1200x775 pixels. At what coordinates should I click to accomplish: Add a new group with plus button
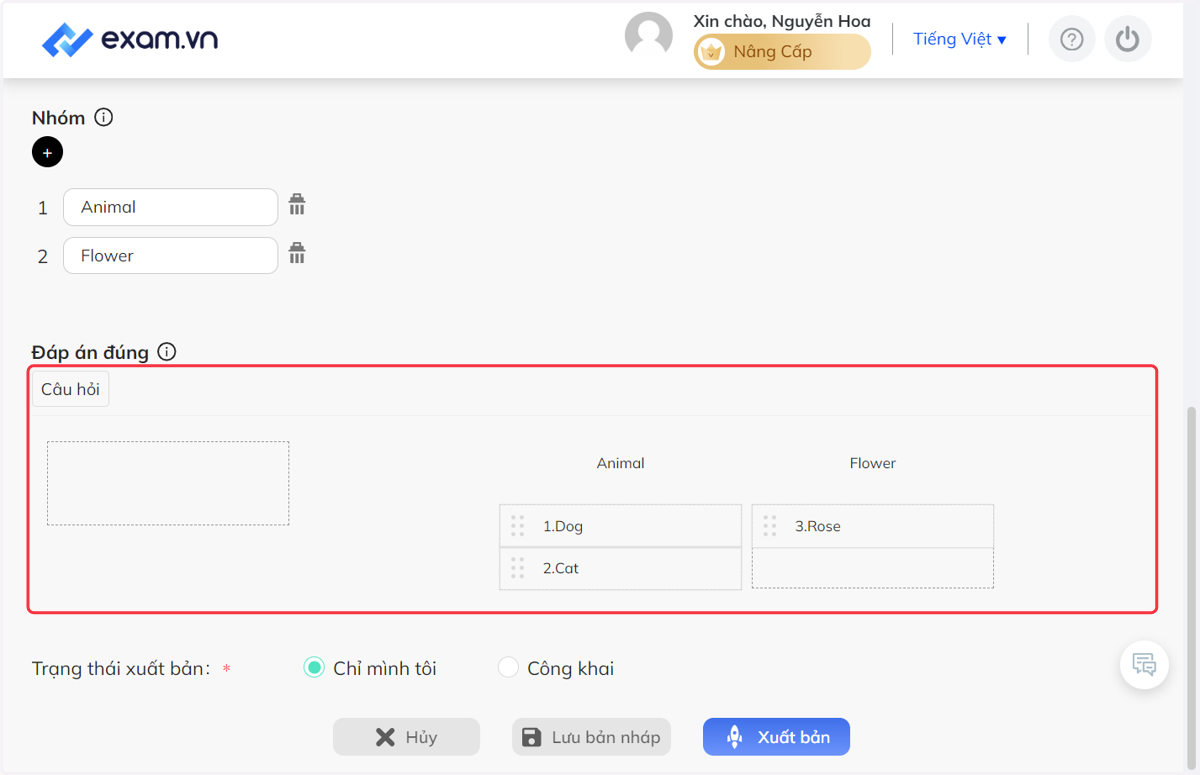click(x=47, y=153)
